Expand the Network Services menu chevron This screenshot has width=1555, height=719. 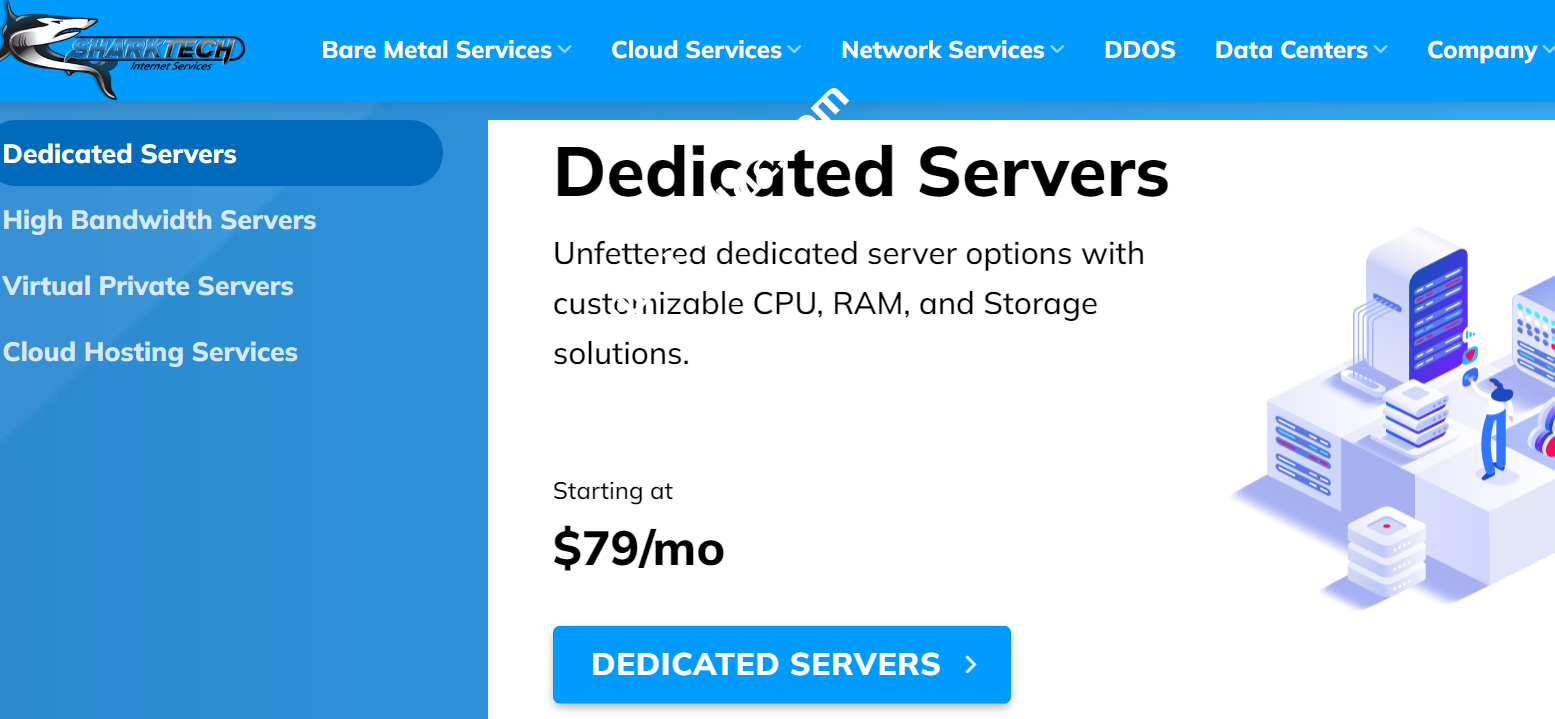pos(1059,48)
